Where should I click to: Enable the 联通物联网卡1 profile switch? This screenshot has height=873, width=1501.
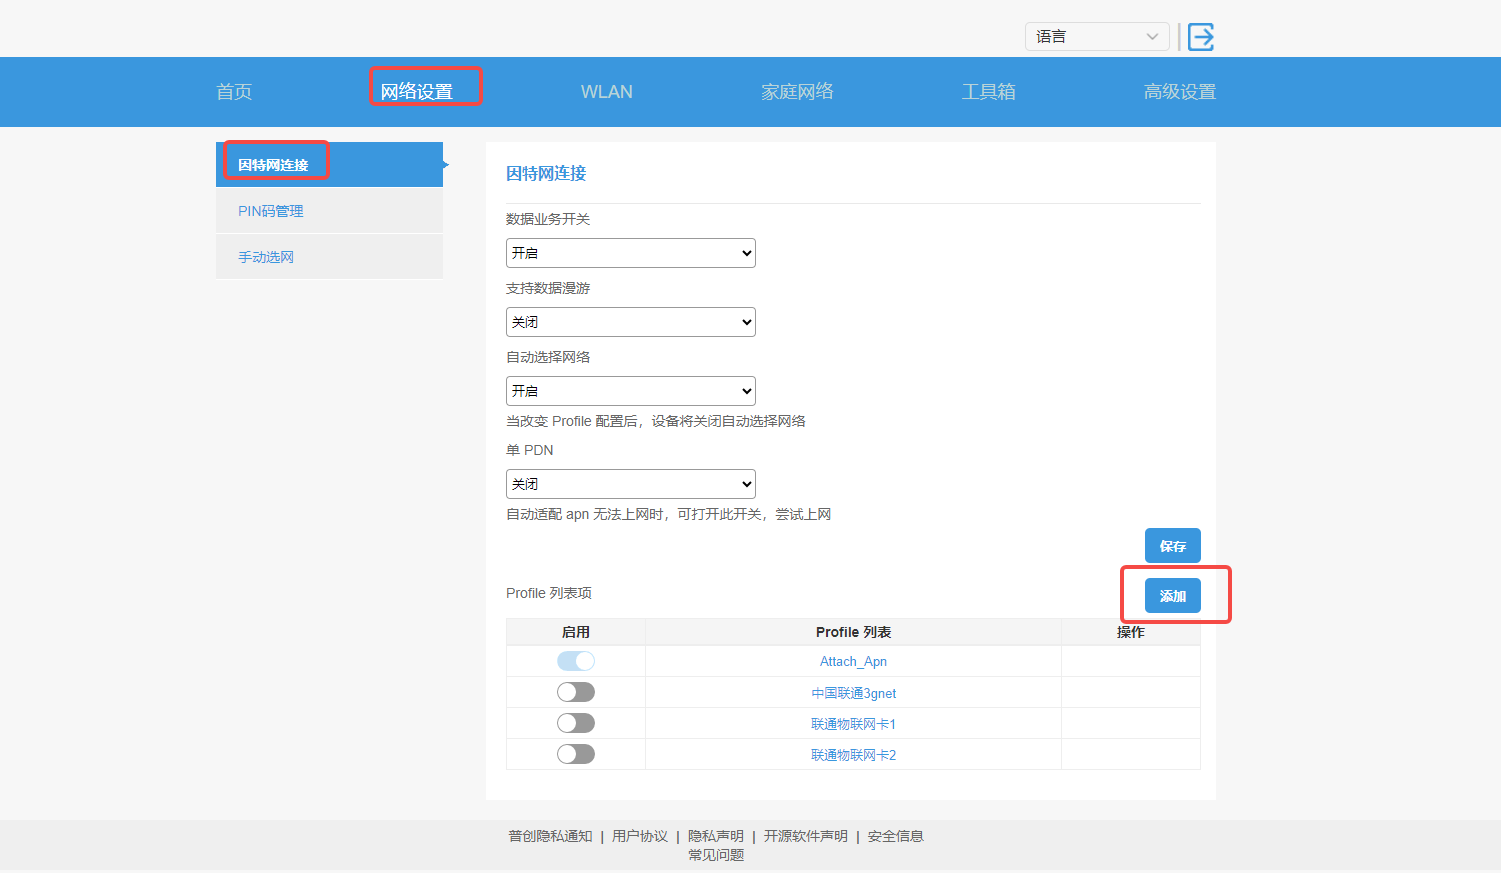pos(576,723)
